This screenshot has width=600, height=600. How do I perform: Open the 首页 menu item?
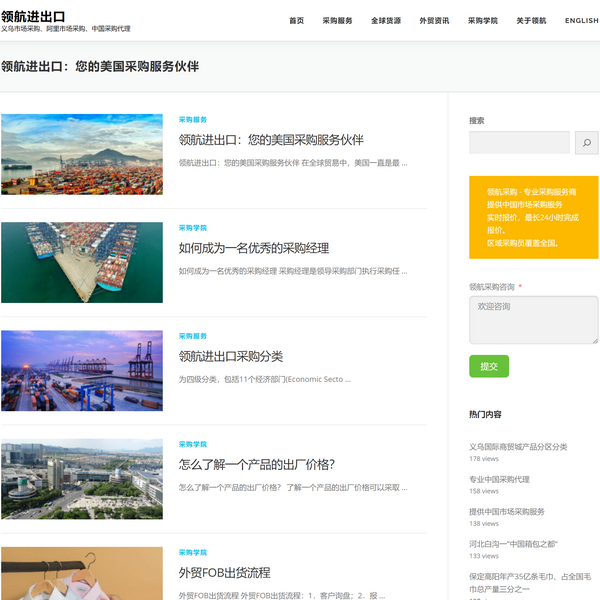click(296, 20)
